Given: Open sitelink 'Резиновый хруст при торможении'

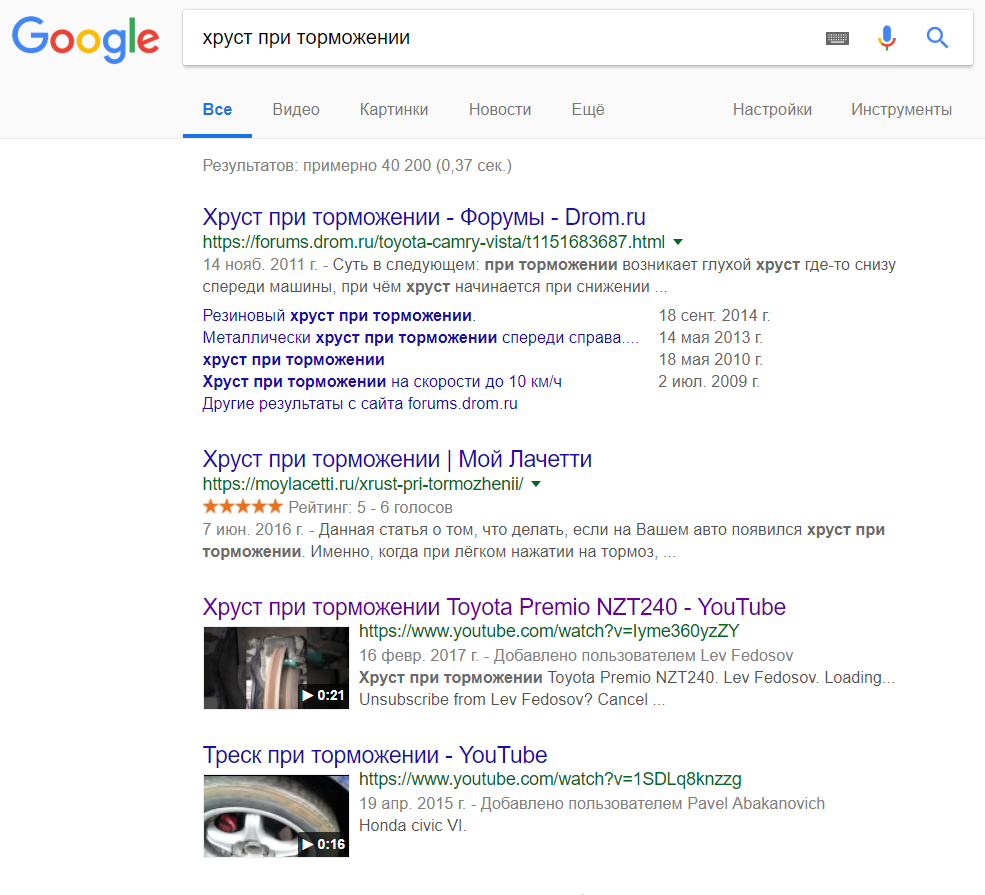Looking at the screenshot, I should [x=339, y=315].
